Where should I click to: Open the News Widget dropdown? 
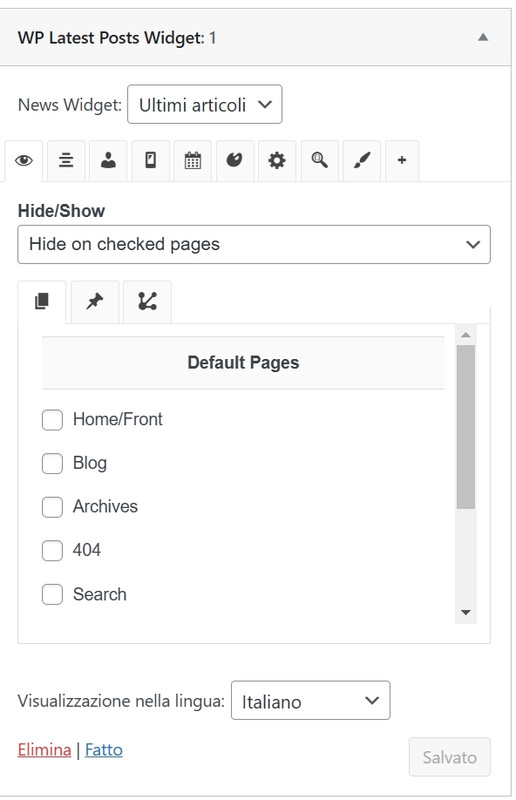click(205, 105)
